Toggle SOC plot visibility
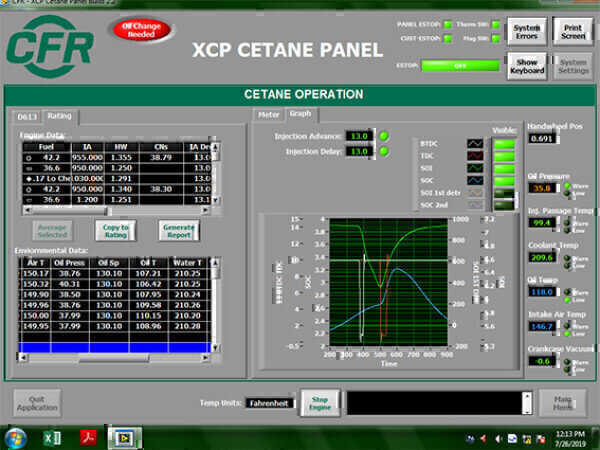The height and width of the screenshot is (450, 600). pos(504,181)
